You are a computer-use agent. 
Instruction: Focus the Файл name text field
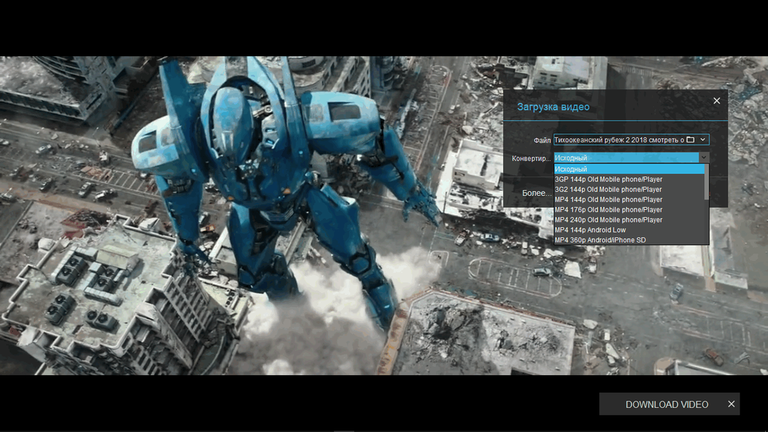click(619, 140)
